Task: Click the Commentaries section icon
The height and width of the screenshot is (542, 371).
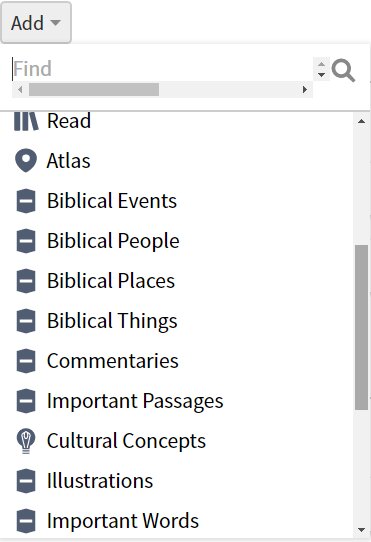Action: tap(26, 361)
